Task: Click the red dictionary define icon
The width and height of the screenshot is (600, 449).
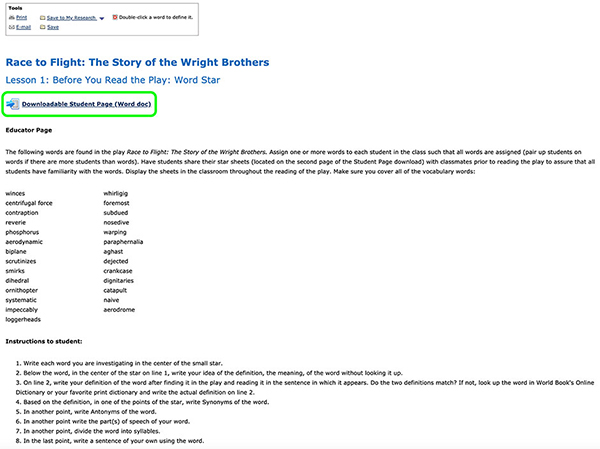Action: pos(114,17)
